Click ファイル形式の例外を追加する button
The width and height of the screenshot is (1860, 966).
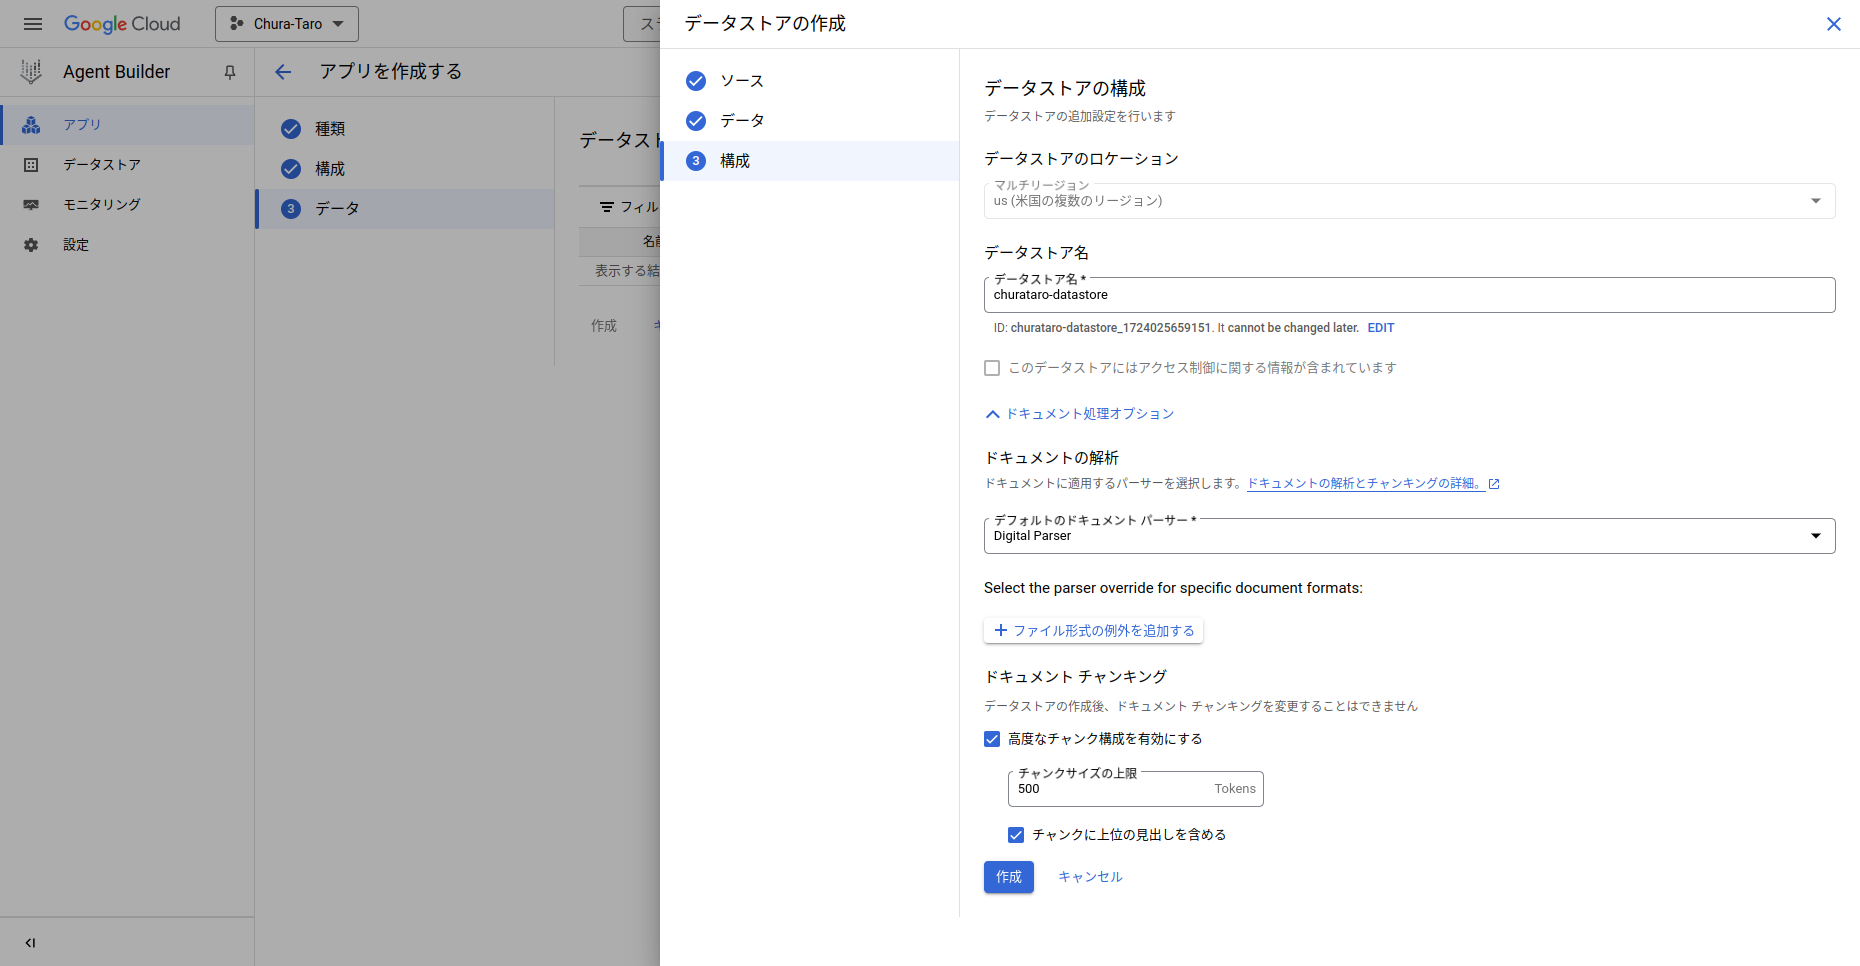coord(1094,631)
